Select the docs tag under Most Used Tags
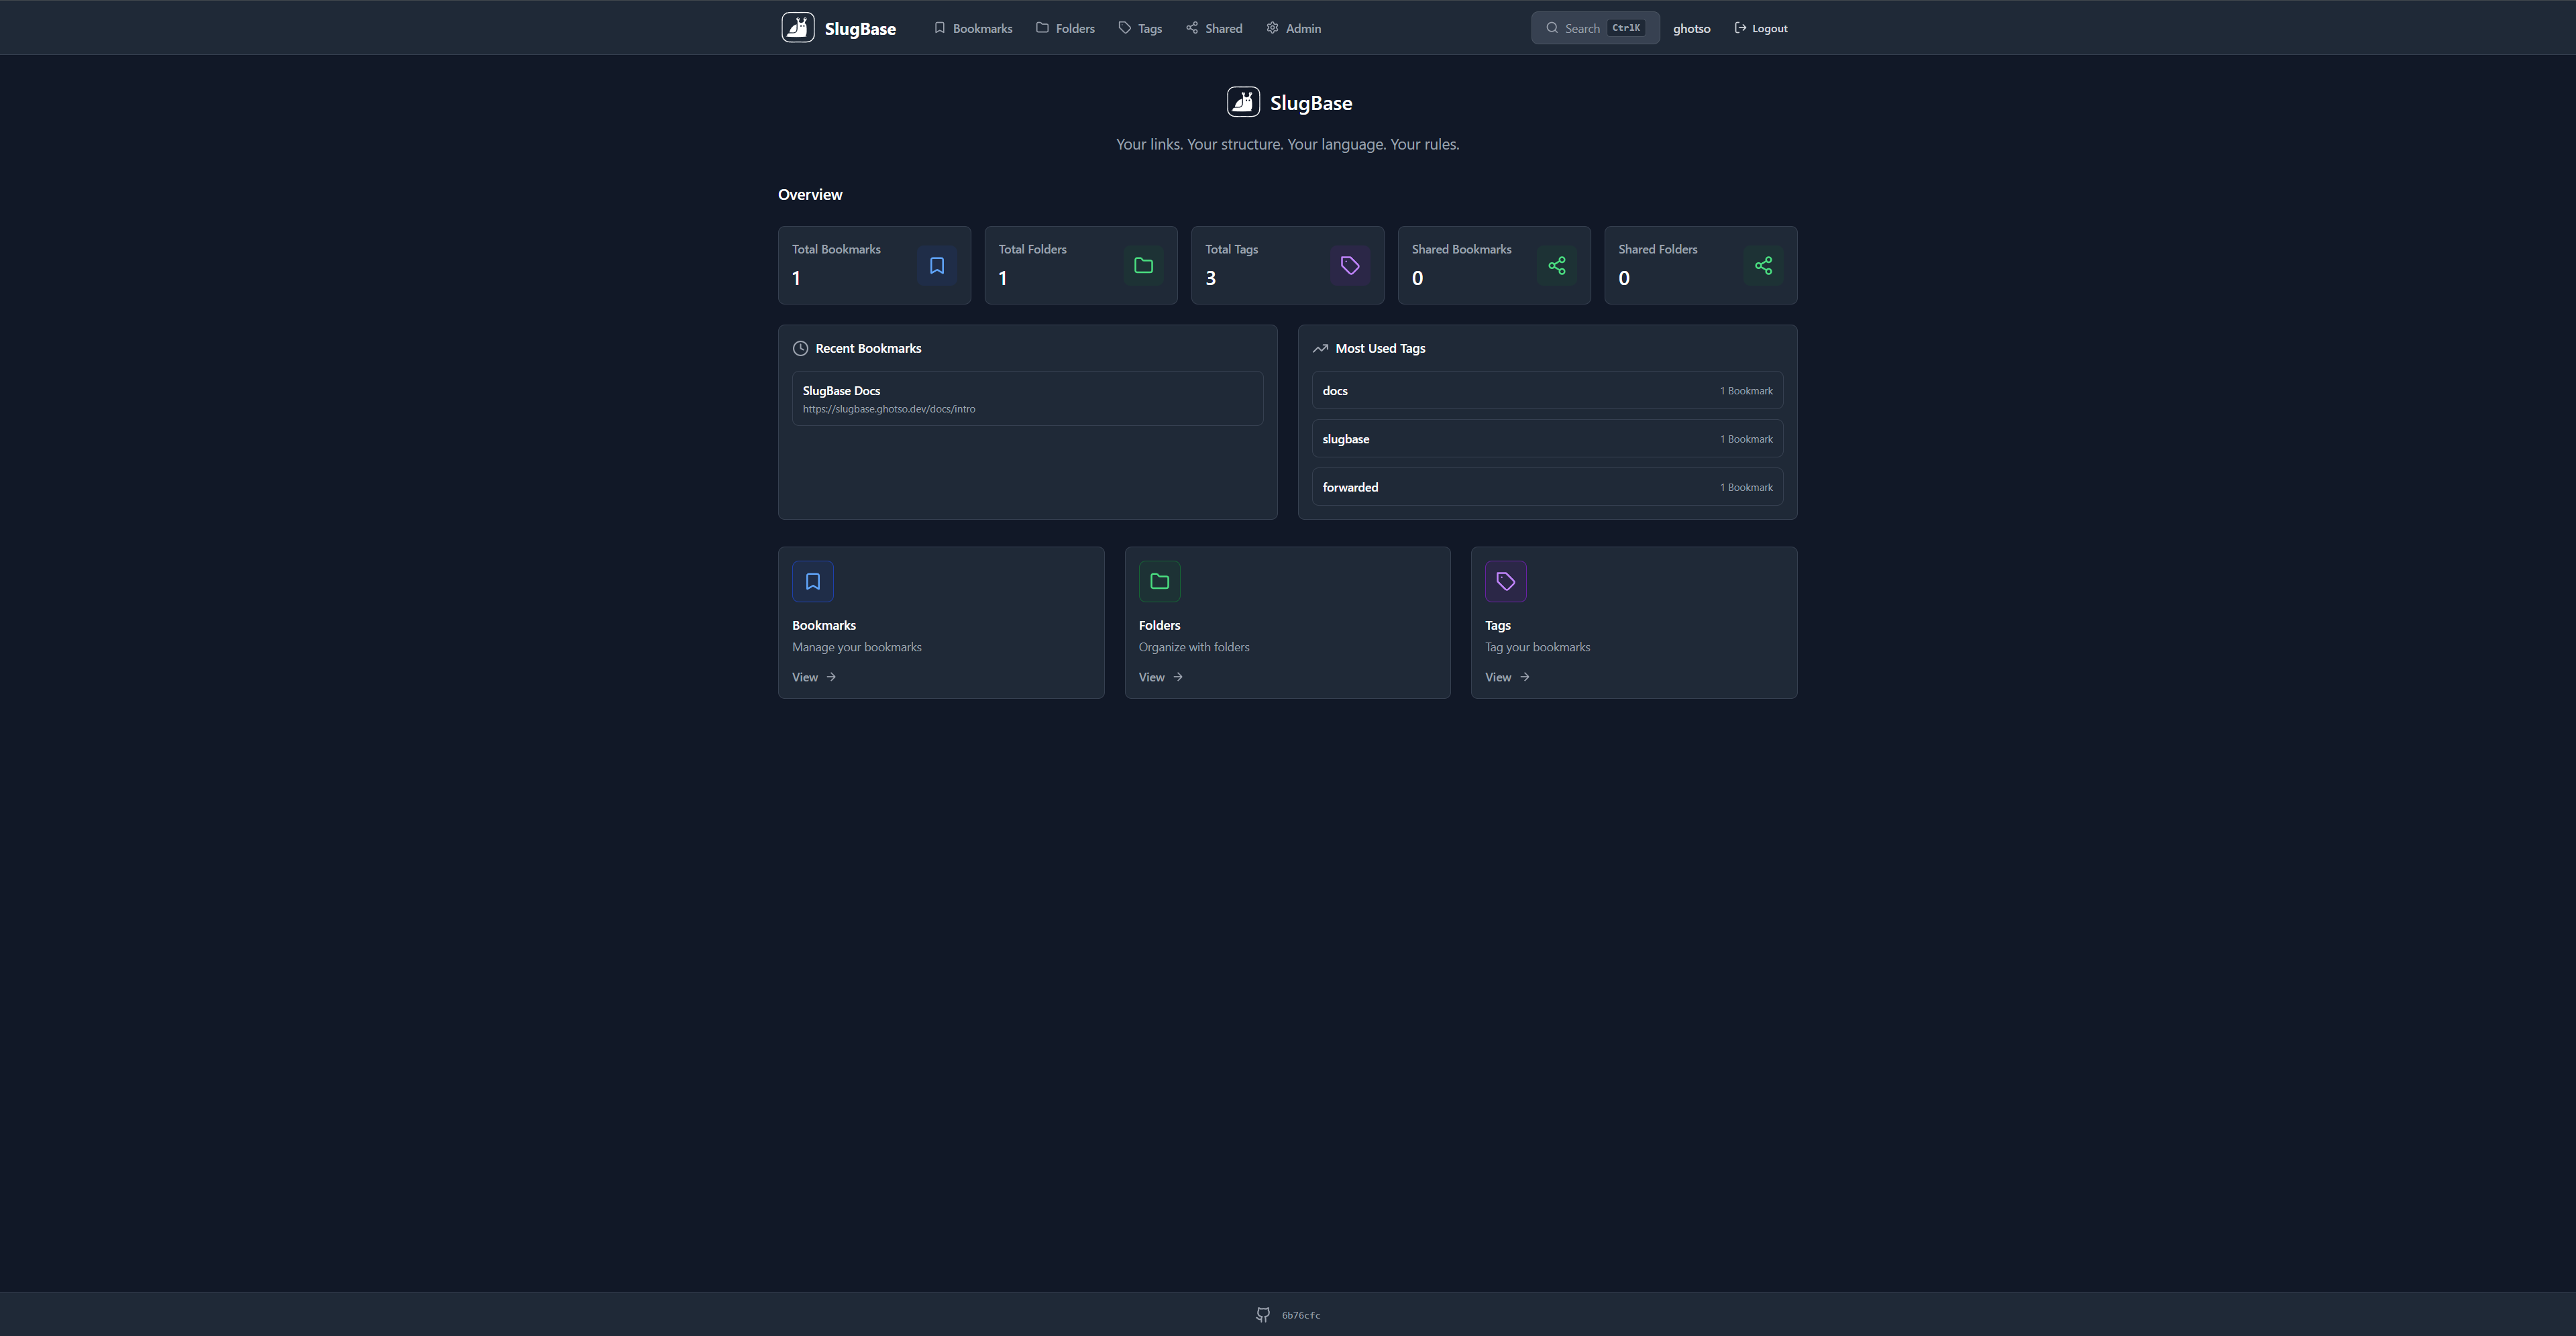Image resolution: width=2576 pixels, height=1336 pixels. click(1547, 390)
